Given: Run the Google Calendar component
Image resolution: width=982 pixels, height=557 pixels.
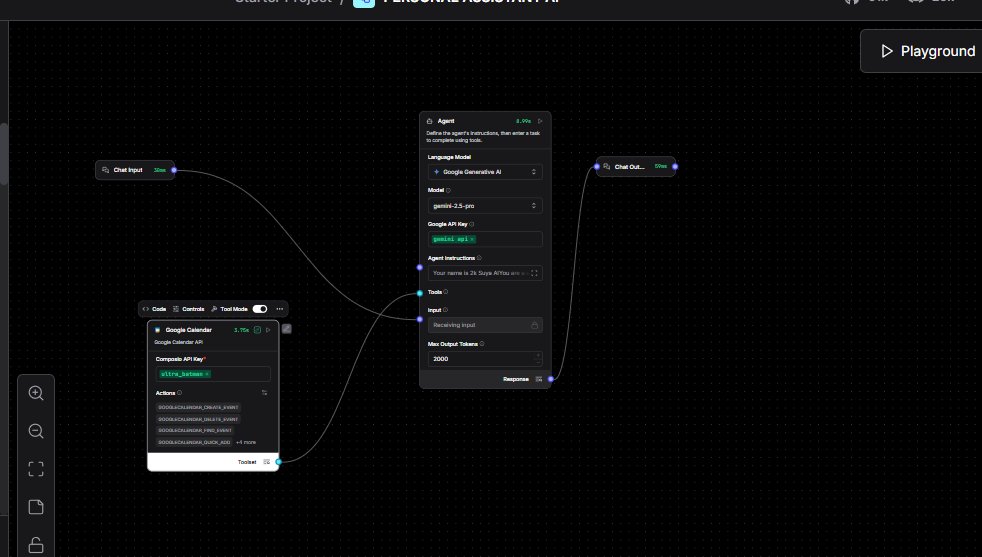Looking at the screenshot, I should tap(268, 330).
